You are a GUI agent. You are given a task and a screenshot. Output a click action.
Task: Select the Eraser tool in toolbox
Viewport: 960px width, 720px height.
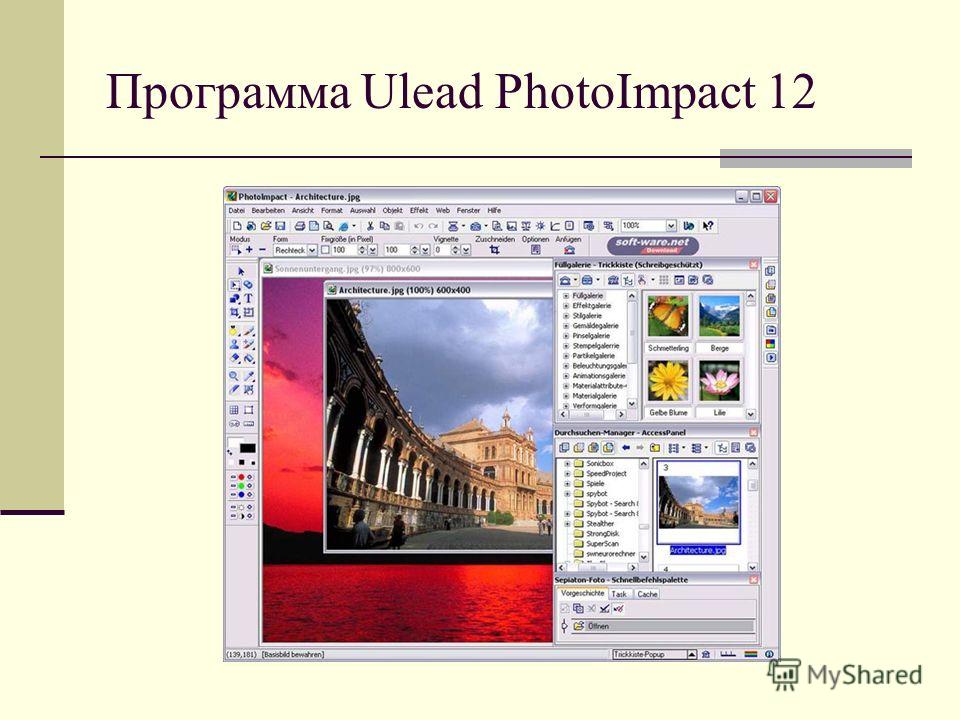[x=234, y=359]
